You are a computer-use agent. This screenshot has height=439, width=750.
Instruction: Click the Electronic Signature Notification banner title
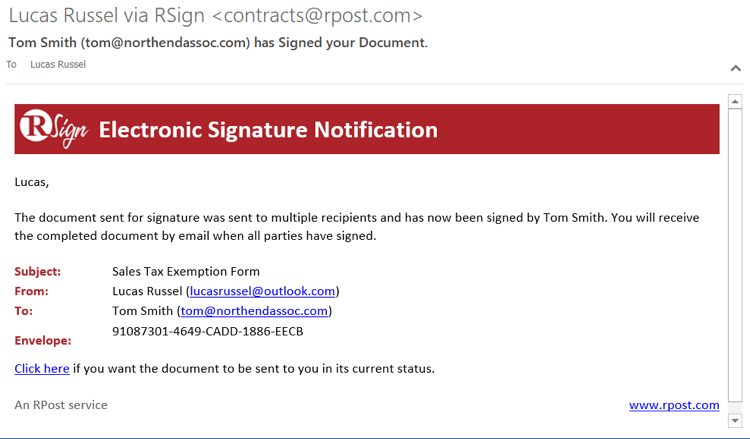point(268,130)
